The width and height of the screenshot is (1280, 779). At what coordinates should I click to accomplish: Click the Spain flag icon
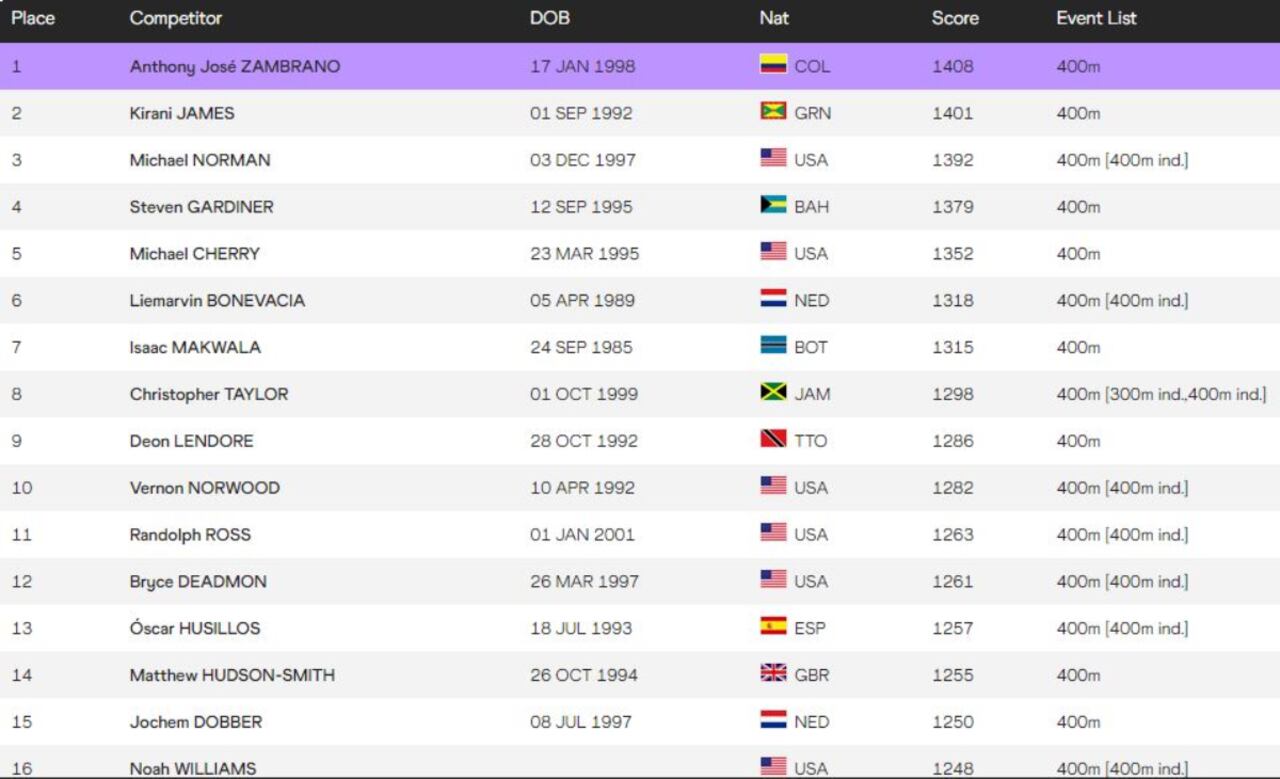(x=773, y=627)
